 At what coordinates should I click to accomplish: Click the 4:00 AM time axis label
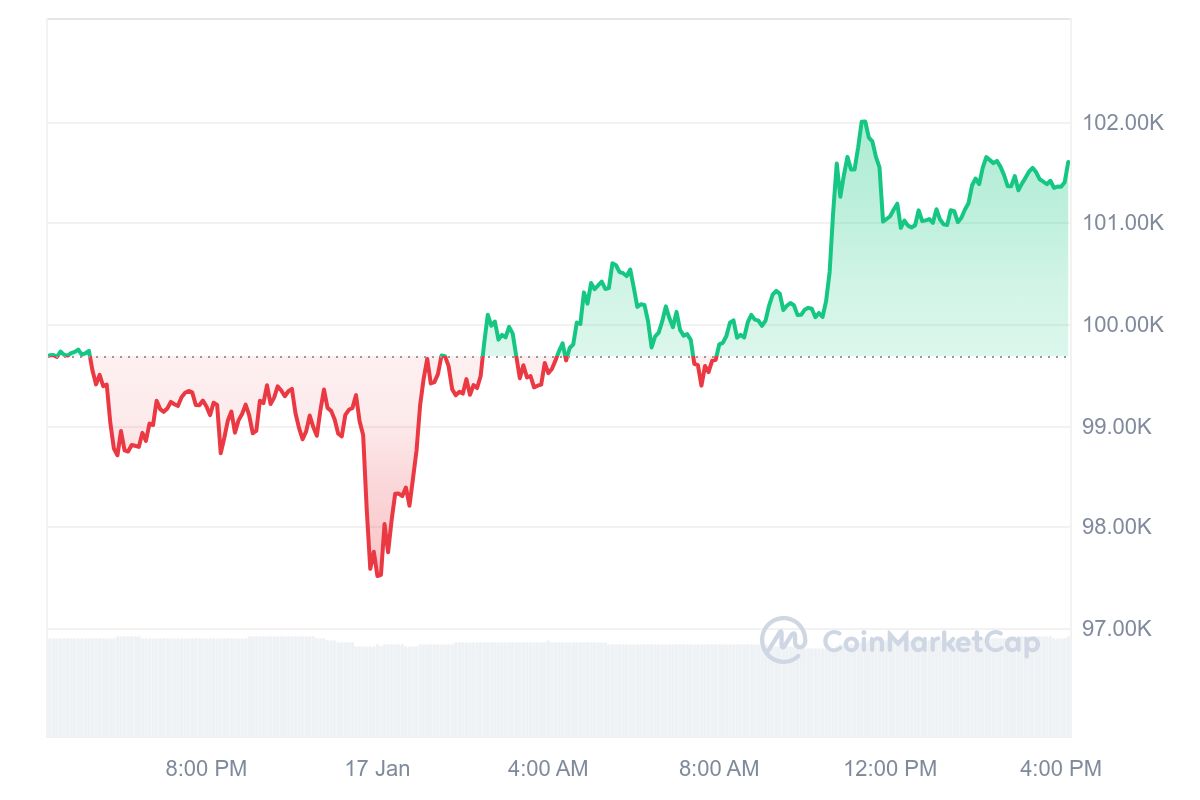(548, 768)
